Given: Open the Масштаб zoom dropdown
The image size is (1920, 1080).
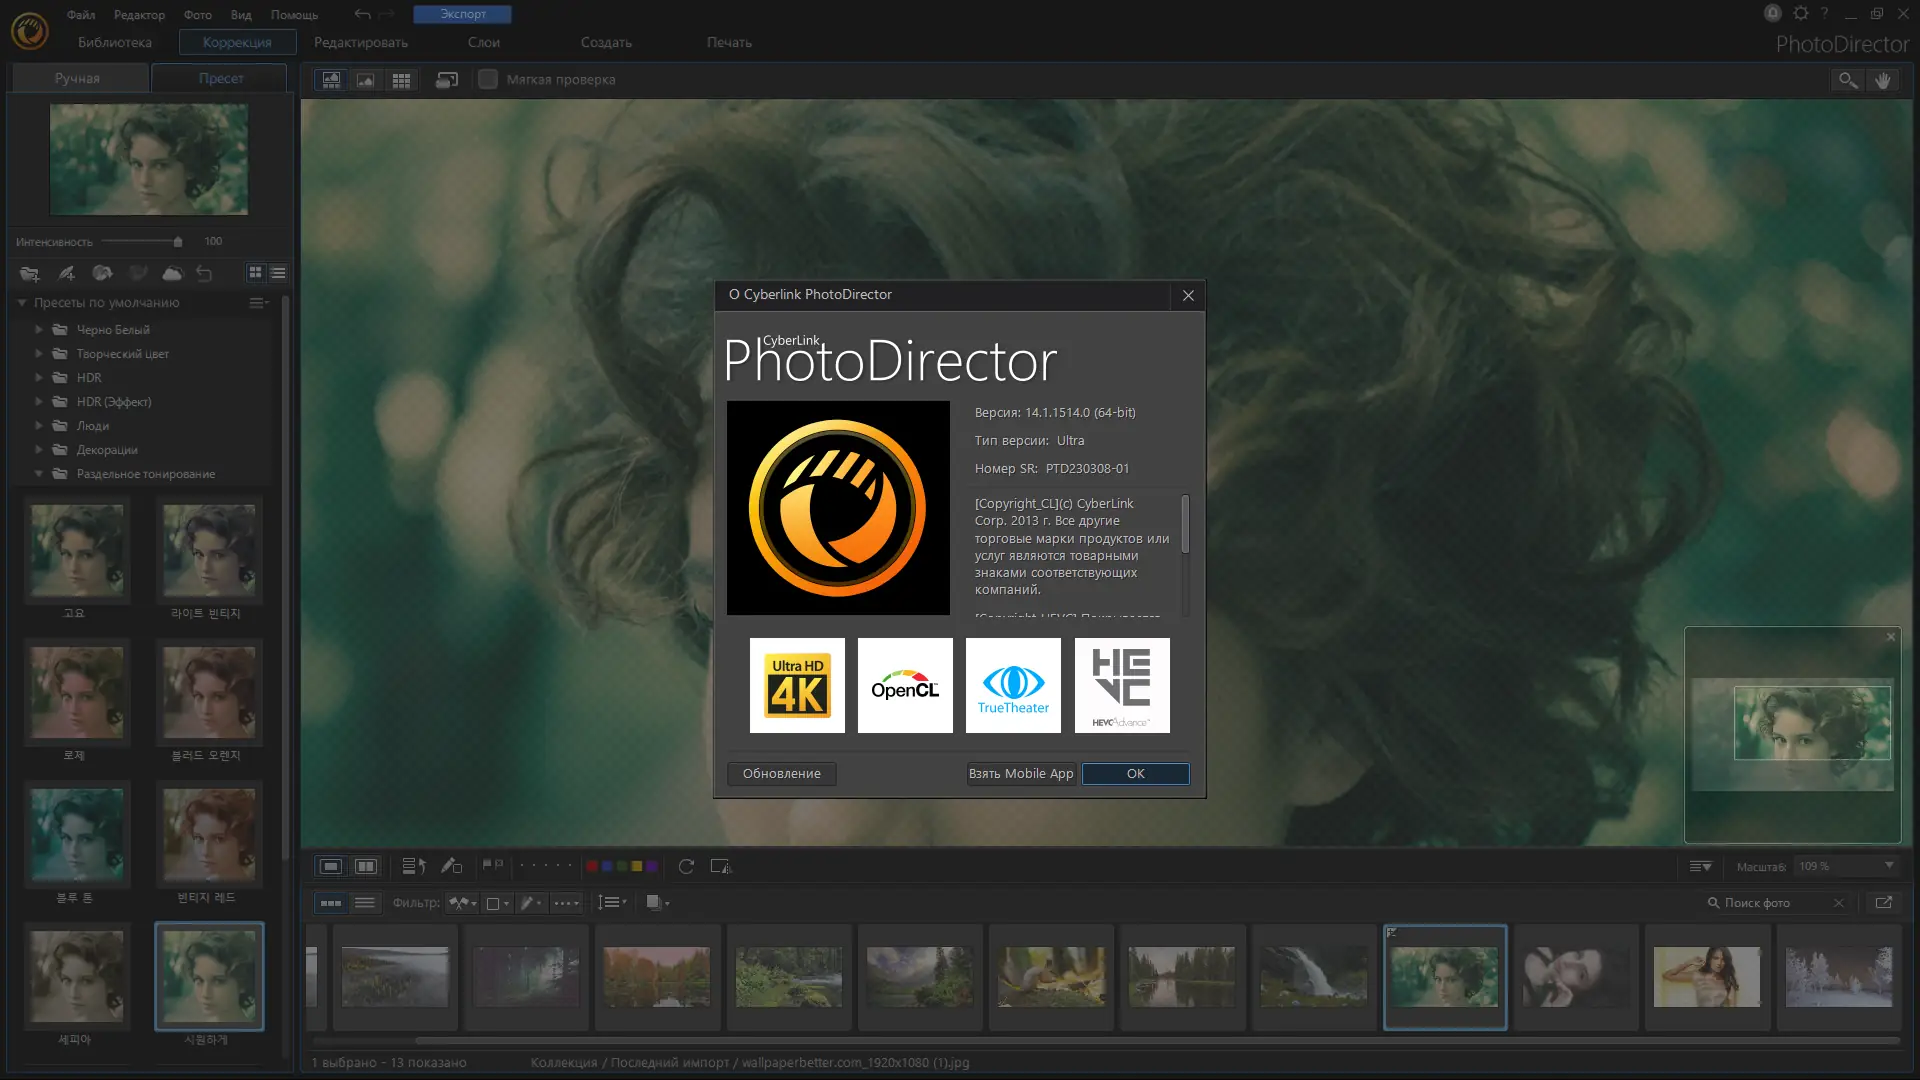Looking at the screenshot, I should click(1889, 866).
